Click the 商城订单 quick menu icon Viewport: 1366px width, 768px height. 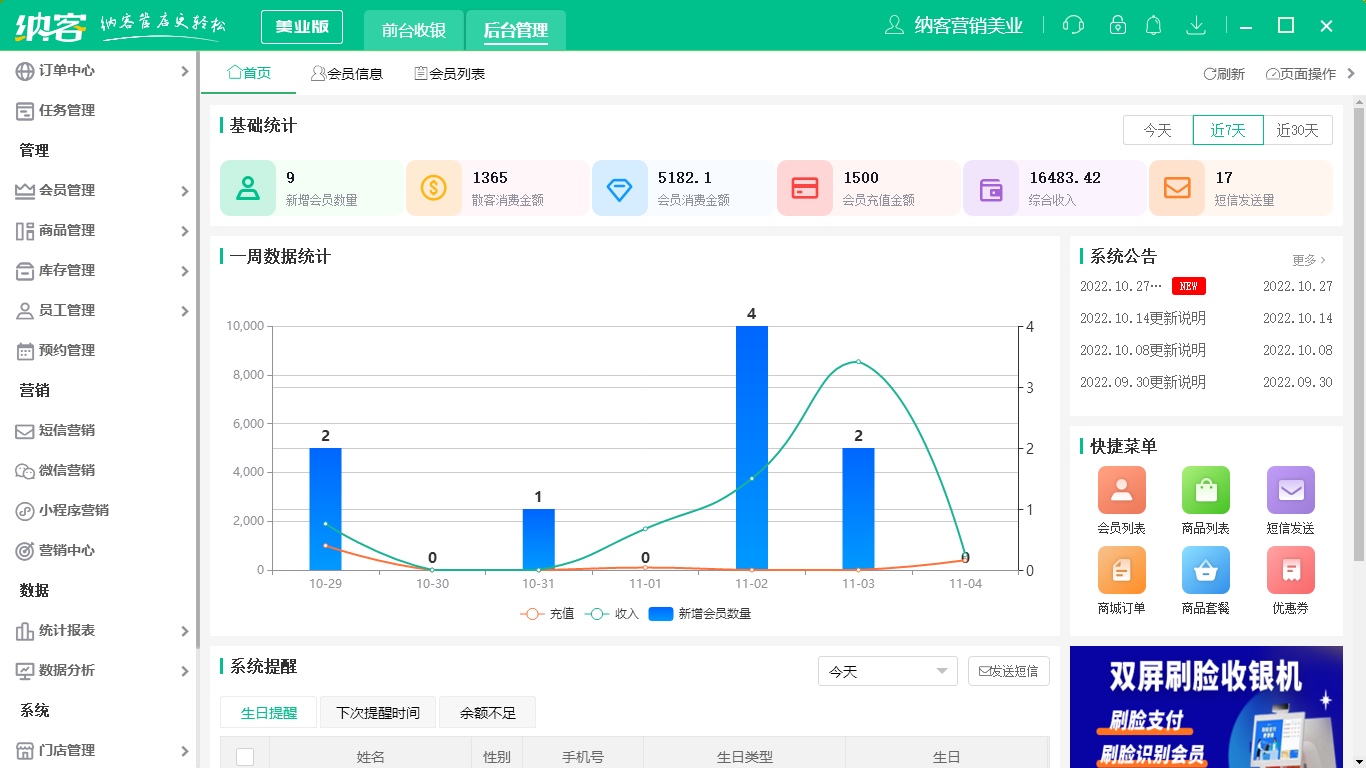pos(1121,570)
